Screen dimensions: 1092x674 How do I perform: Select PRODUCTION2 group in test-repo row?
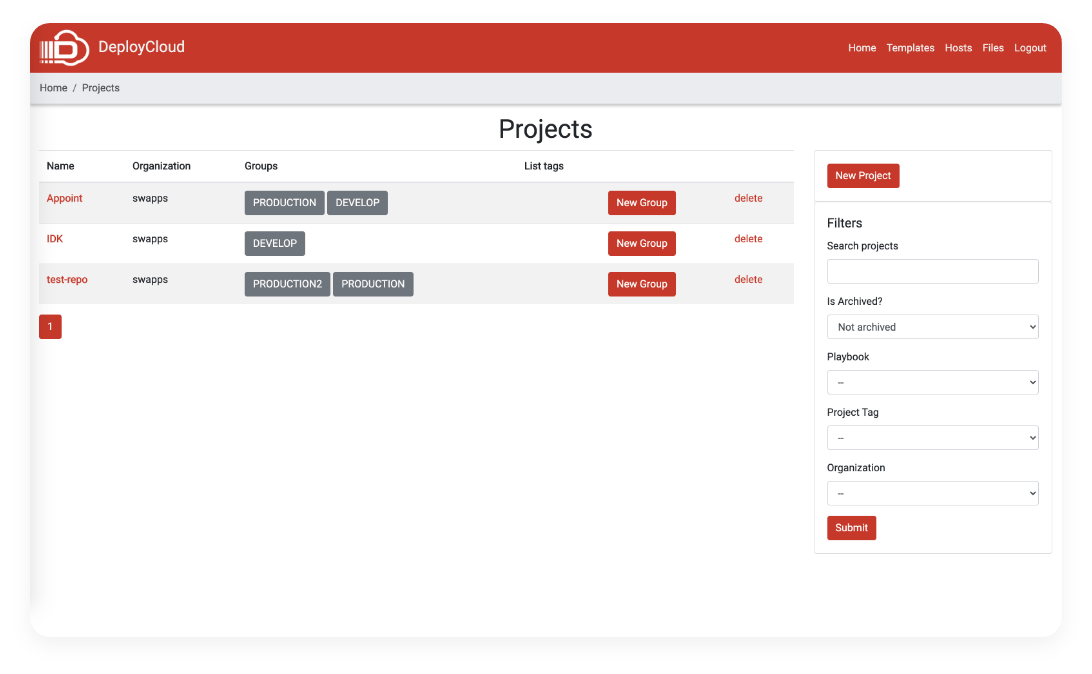pos(287,284)
